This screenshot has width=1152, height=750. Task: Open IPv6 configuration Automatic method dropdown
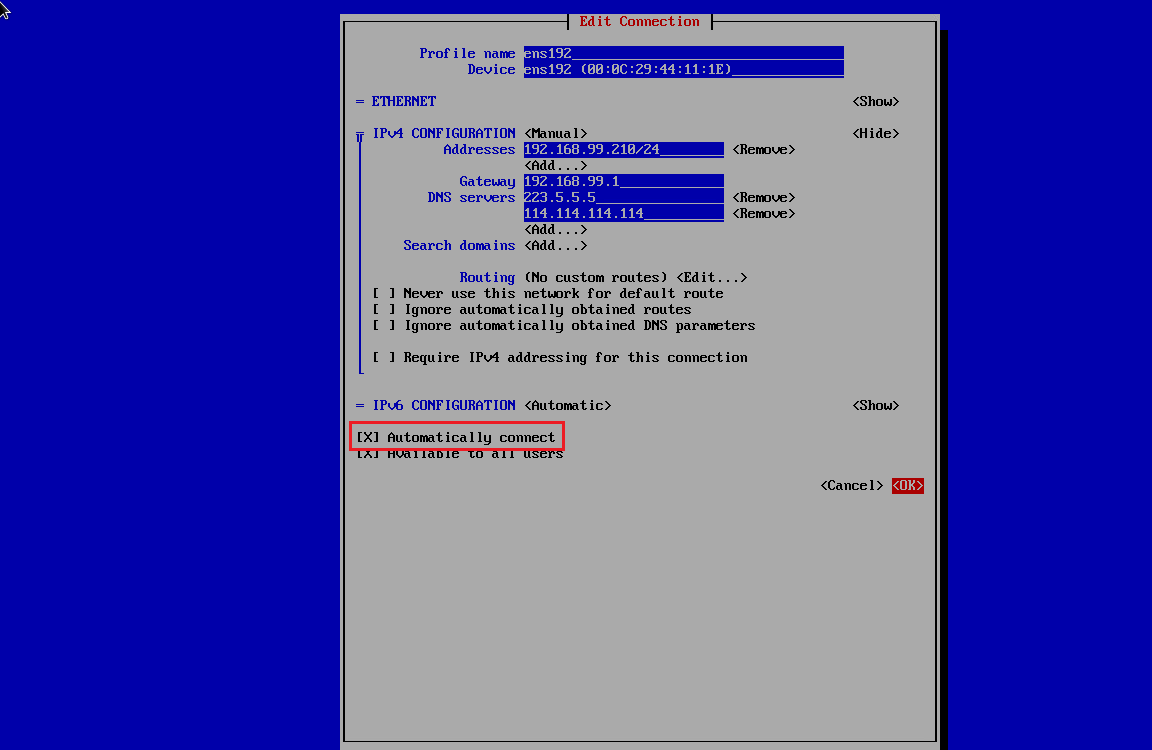[567, 405]
